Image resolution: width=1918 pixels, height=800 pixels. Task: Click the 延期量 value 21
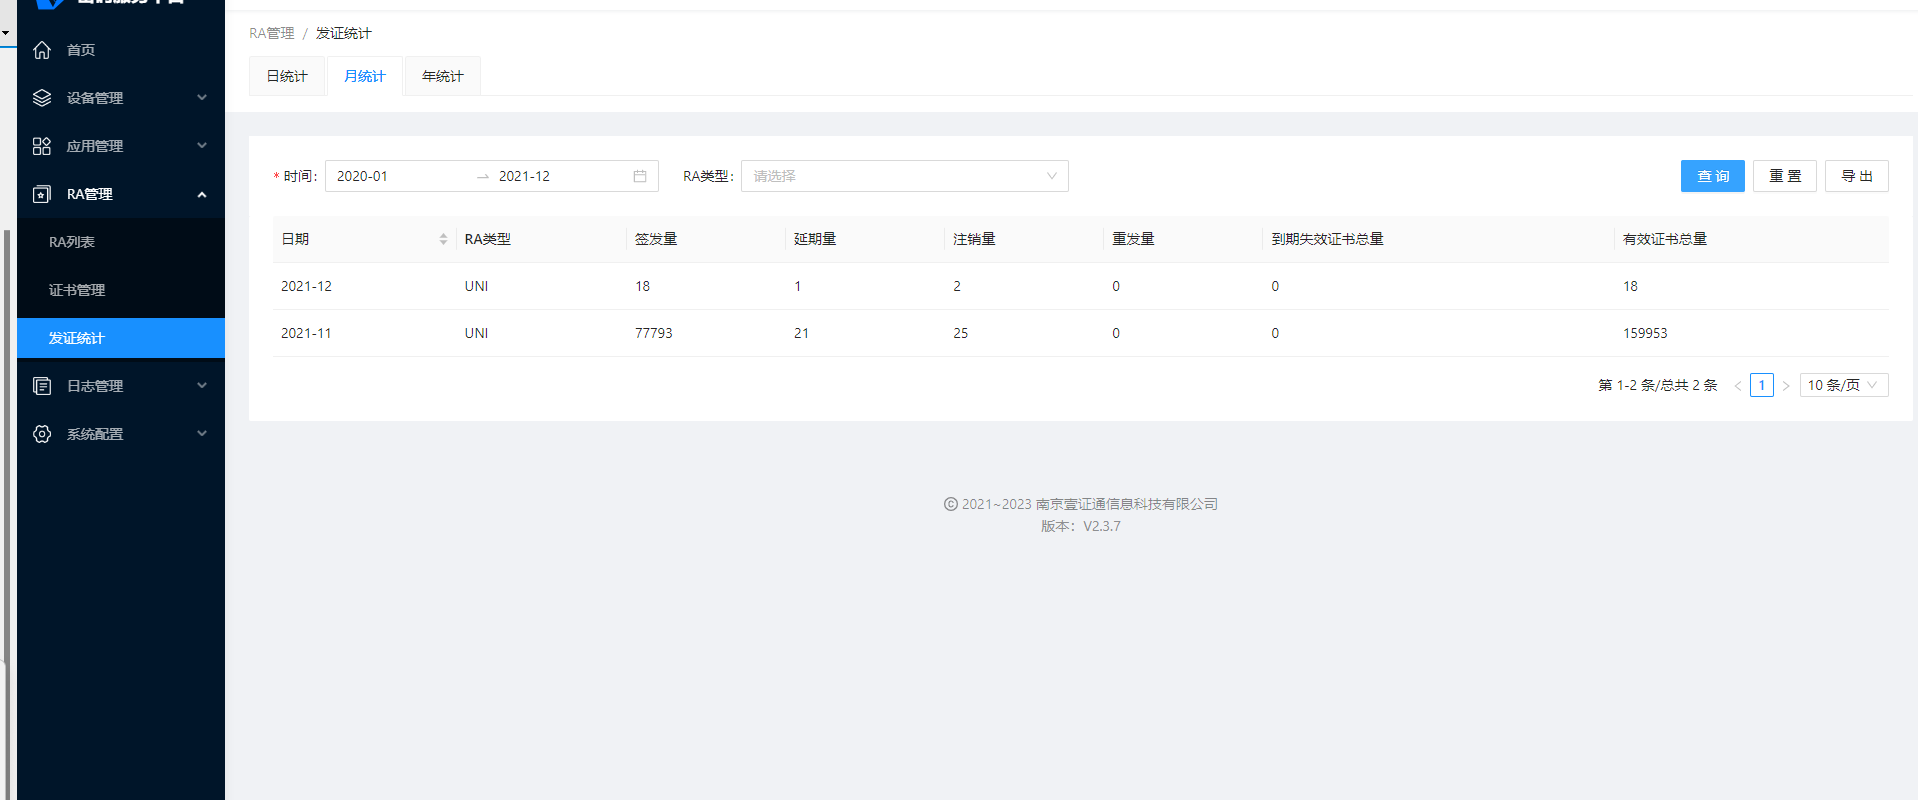[802, 333]
